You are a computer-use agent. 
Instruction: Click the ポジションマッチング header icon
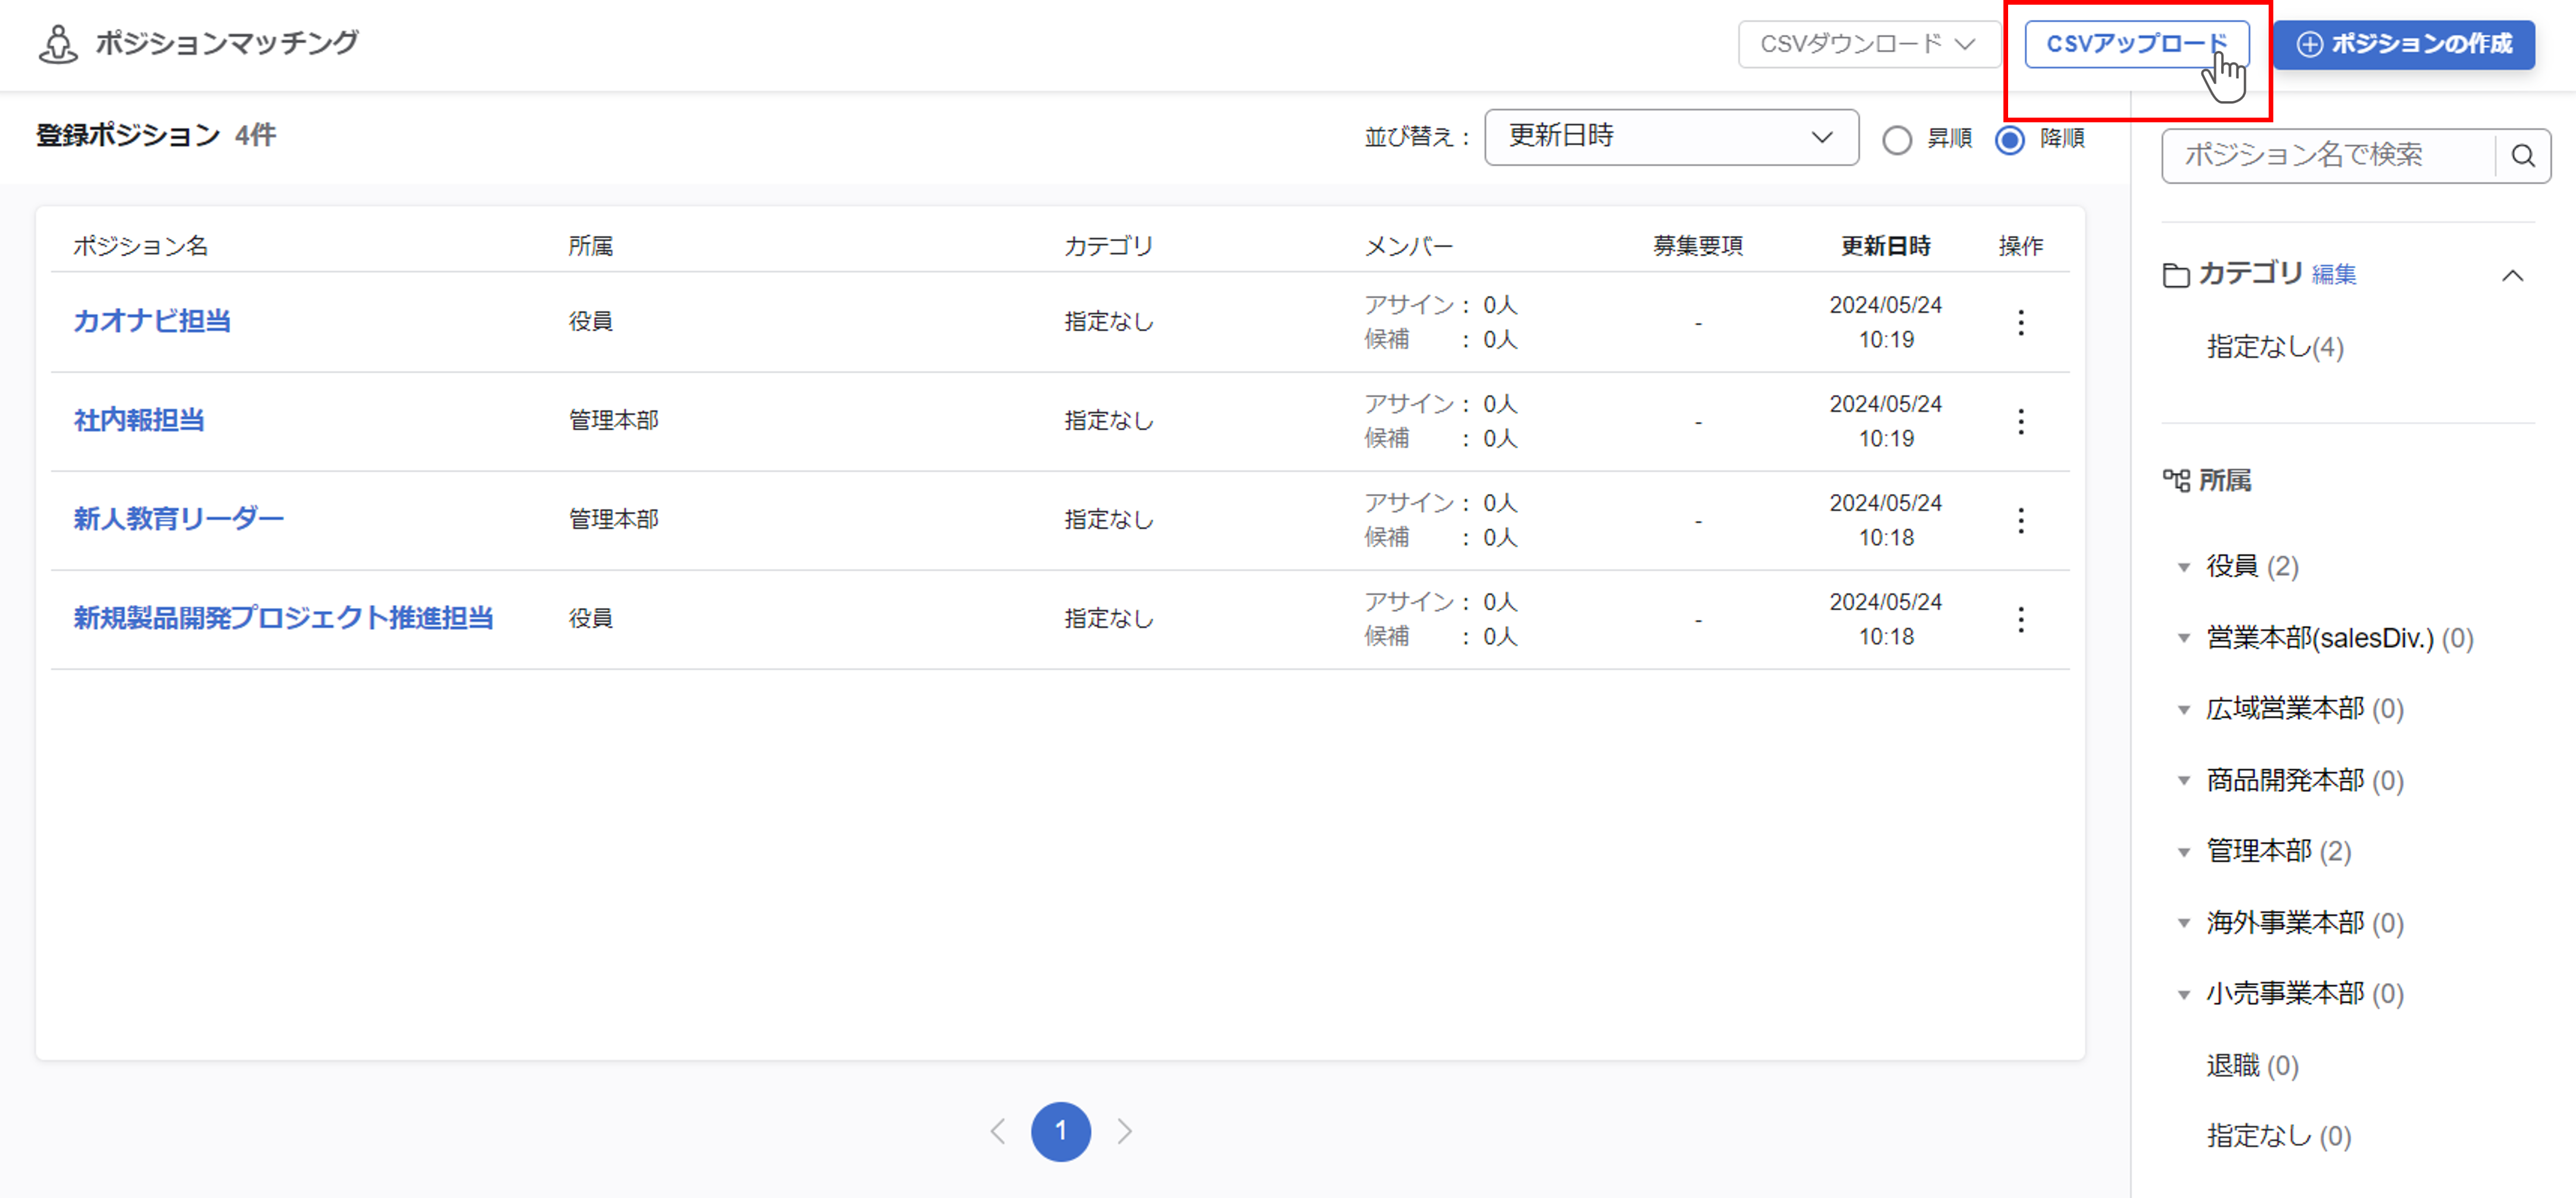click(58, 44)
